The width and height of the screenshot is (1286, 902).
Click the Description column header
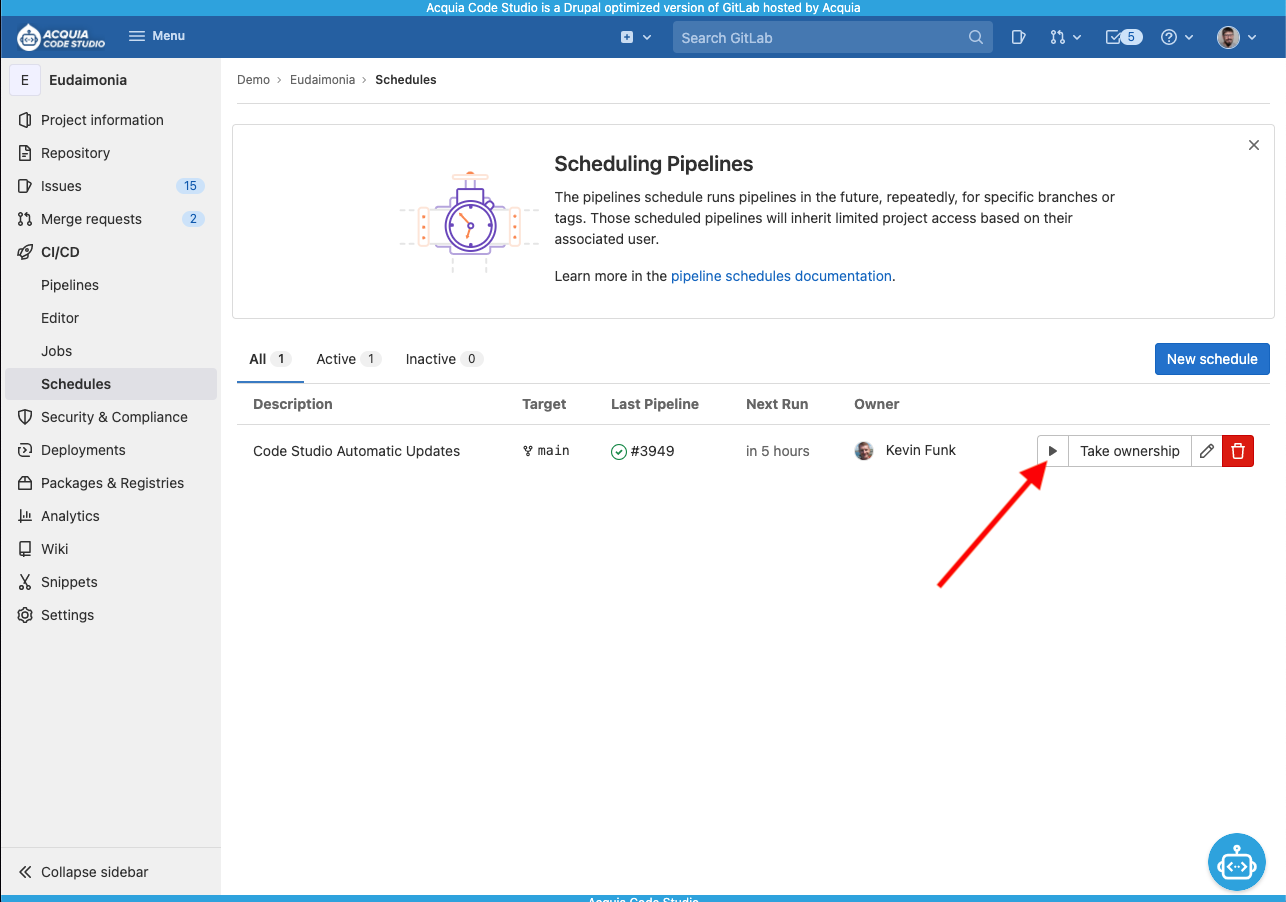293,404
